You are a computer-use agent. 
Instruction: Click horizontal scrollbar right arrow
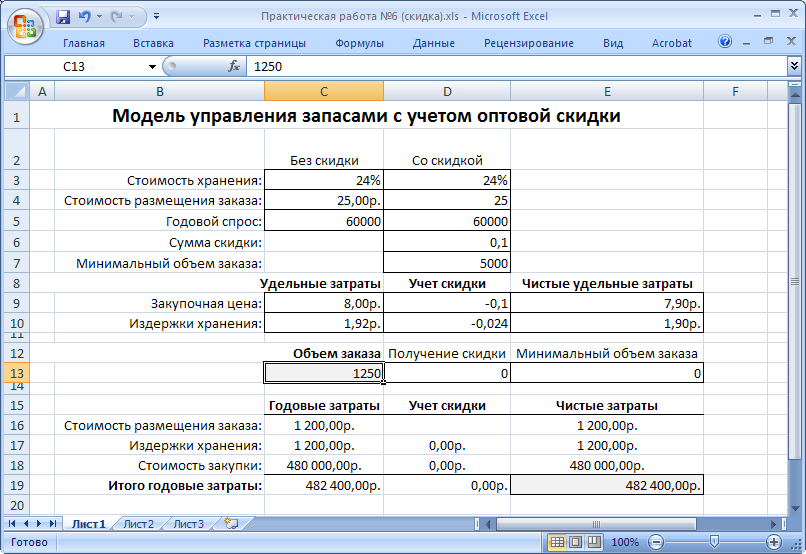[774, 524]
